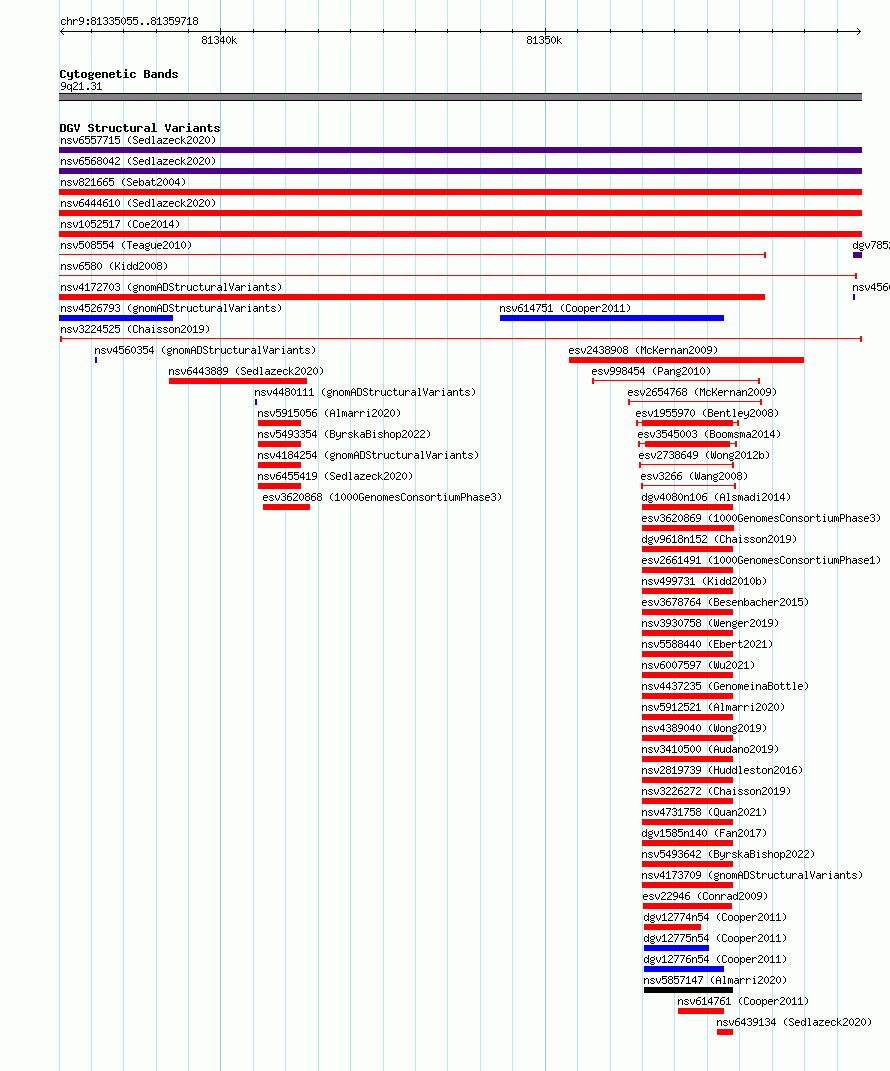890x1071 pixels.
Task: Click the gray 9q21.31 cytogenetic band bar
Action: point(460,97)
